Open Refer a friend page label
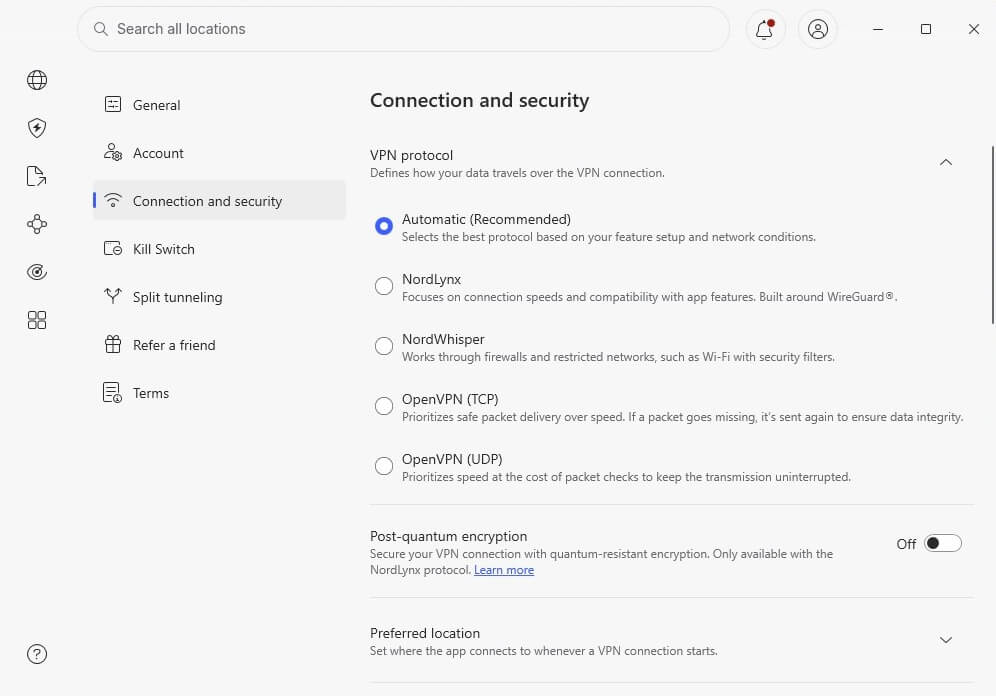996x696 pixels. [174, 345]
